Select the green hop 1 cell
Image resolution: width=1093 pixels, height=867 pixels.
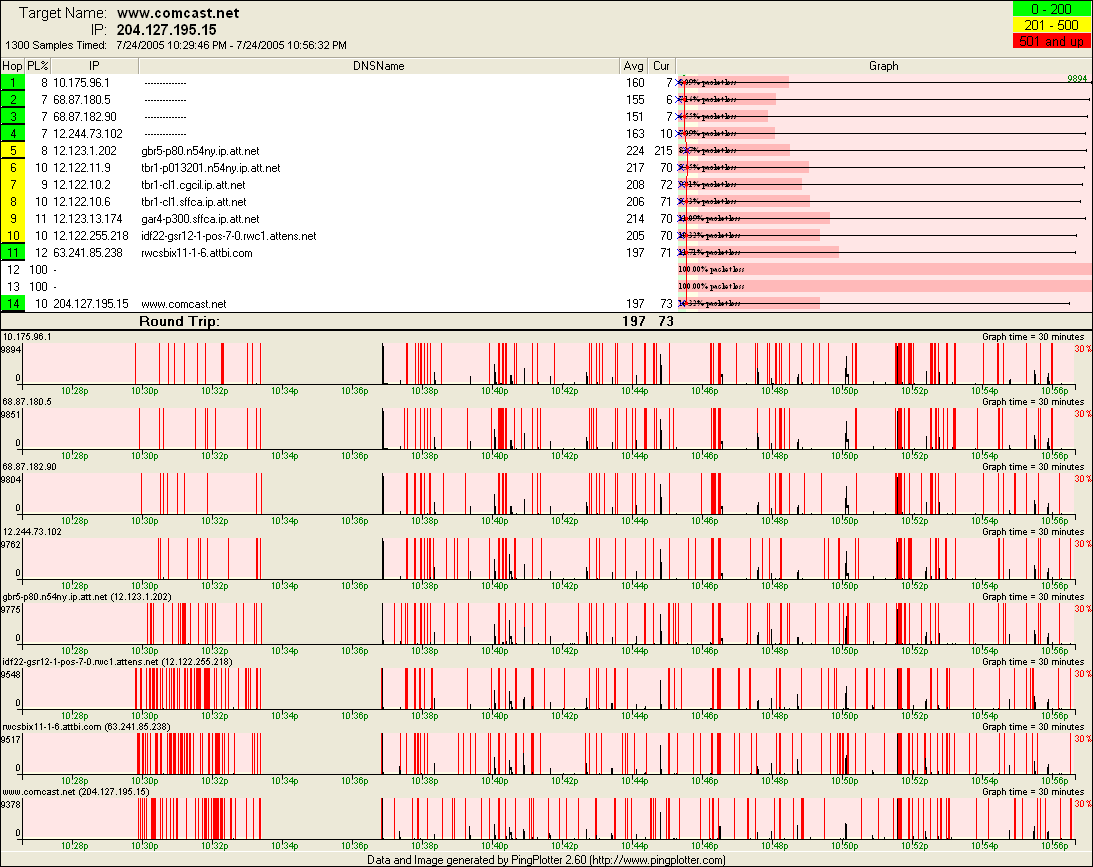13,83
